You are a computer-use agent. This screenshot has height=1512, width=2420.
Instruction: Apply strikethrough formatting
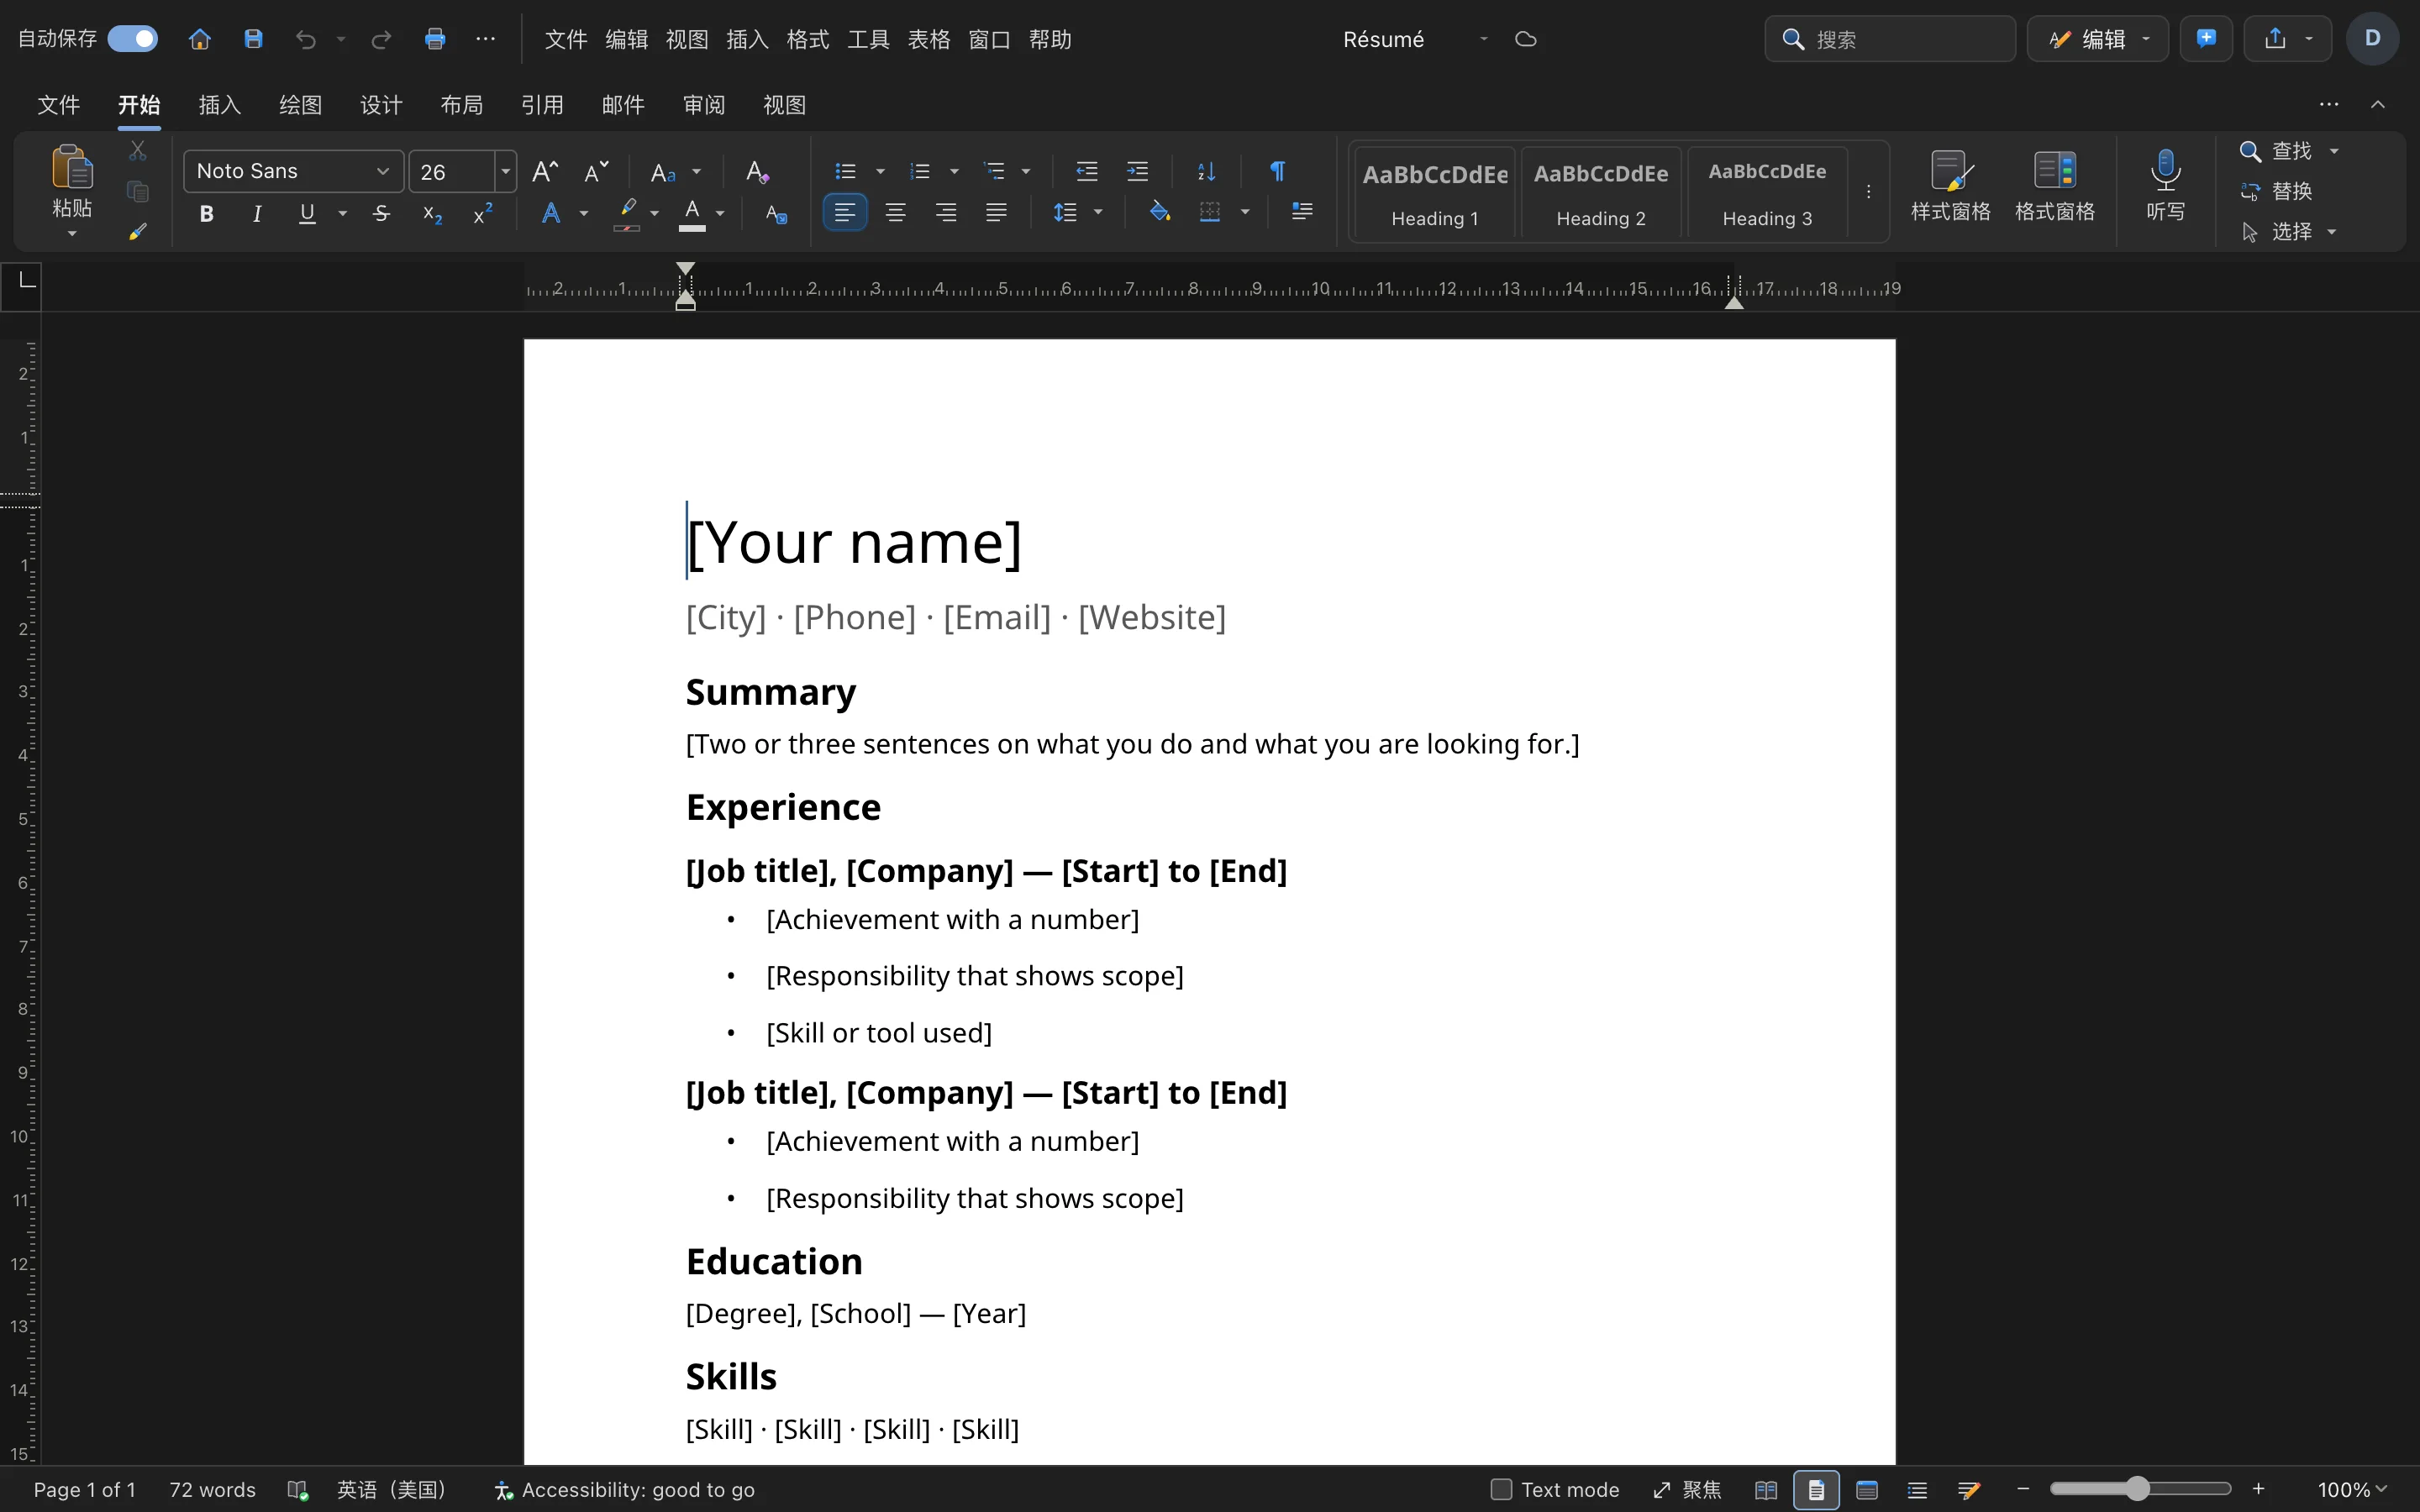tap(381, 213)
